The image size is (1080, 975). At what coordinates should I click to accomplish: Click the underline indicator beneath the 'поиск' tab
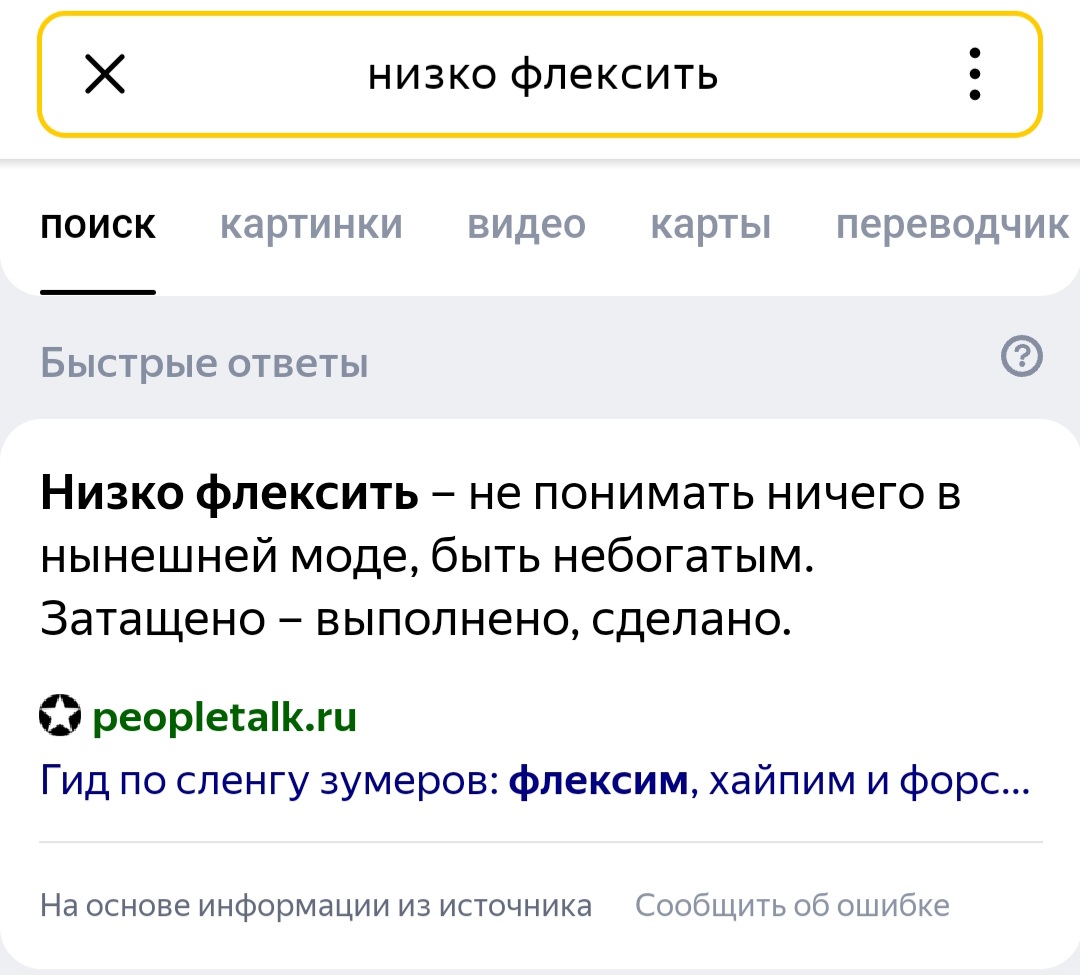click(x=98, y=292)
